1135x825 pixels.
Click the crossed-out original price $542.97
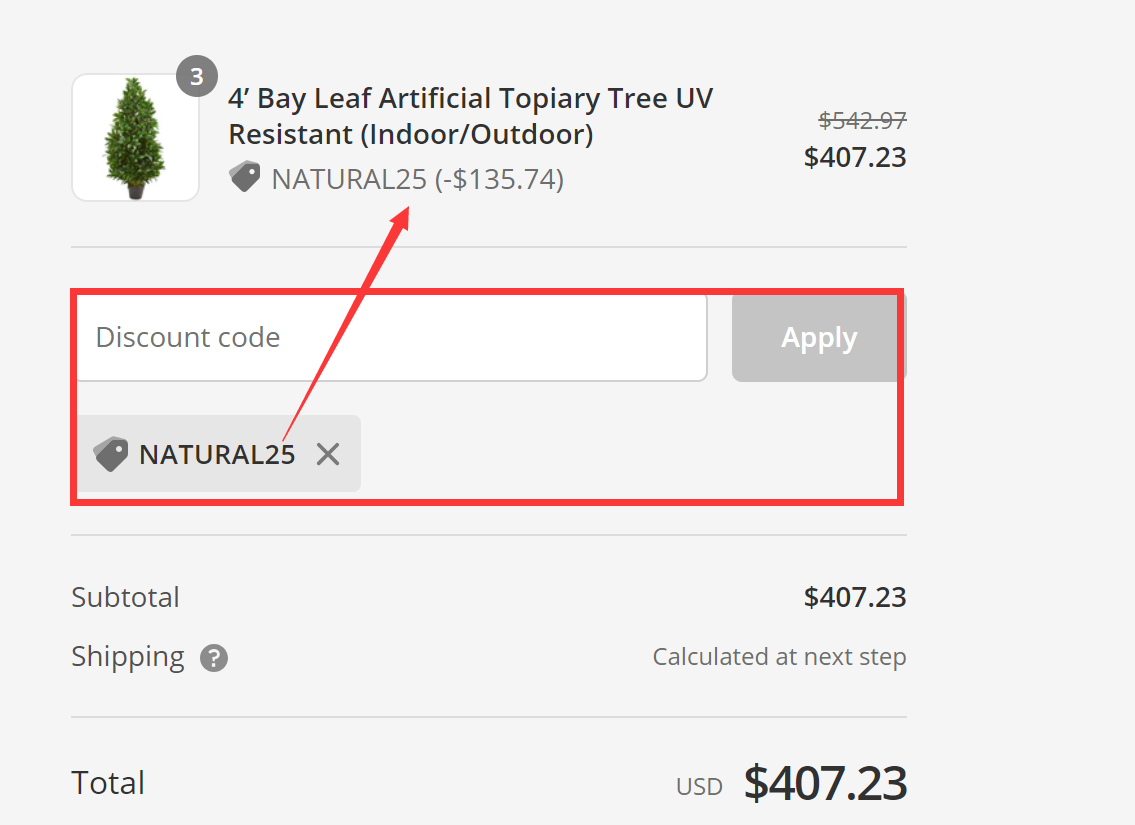coord(862,120)
